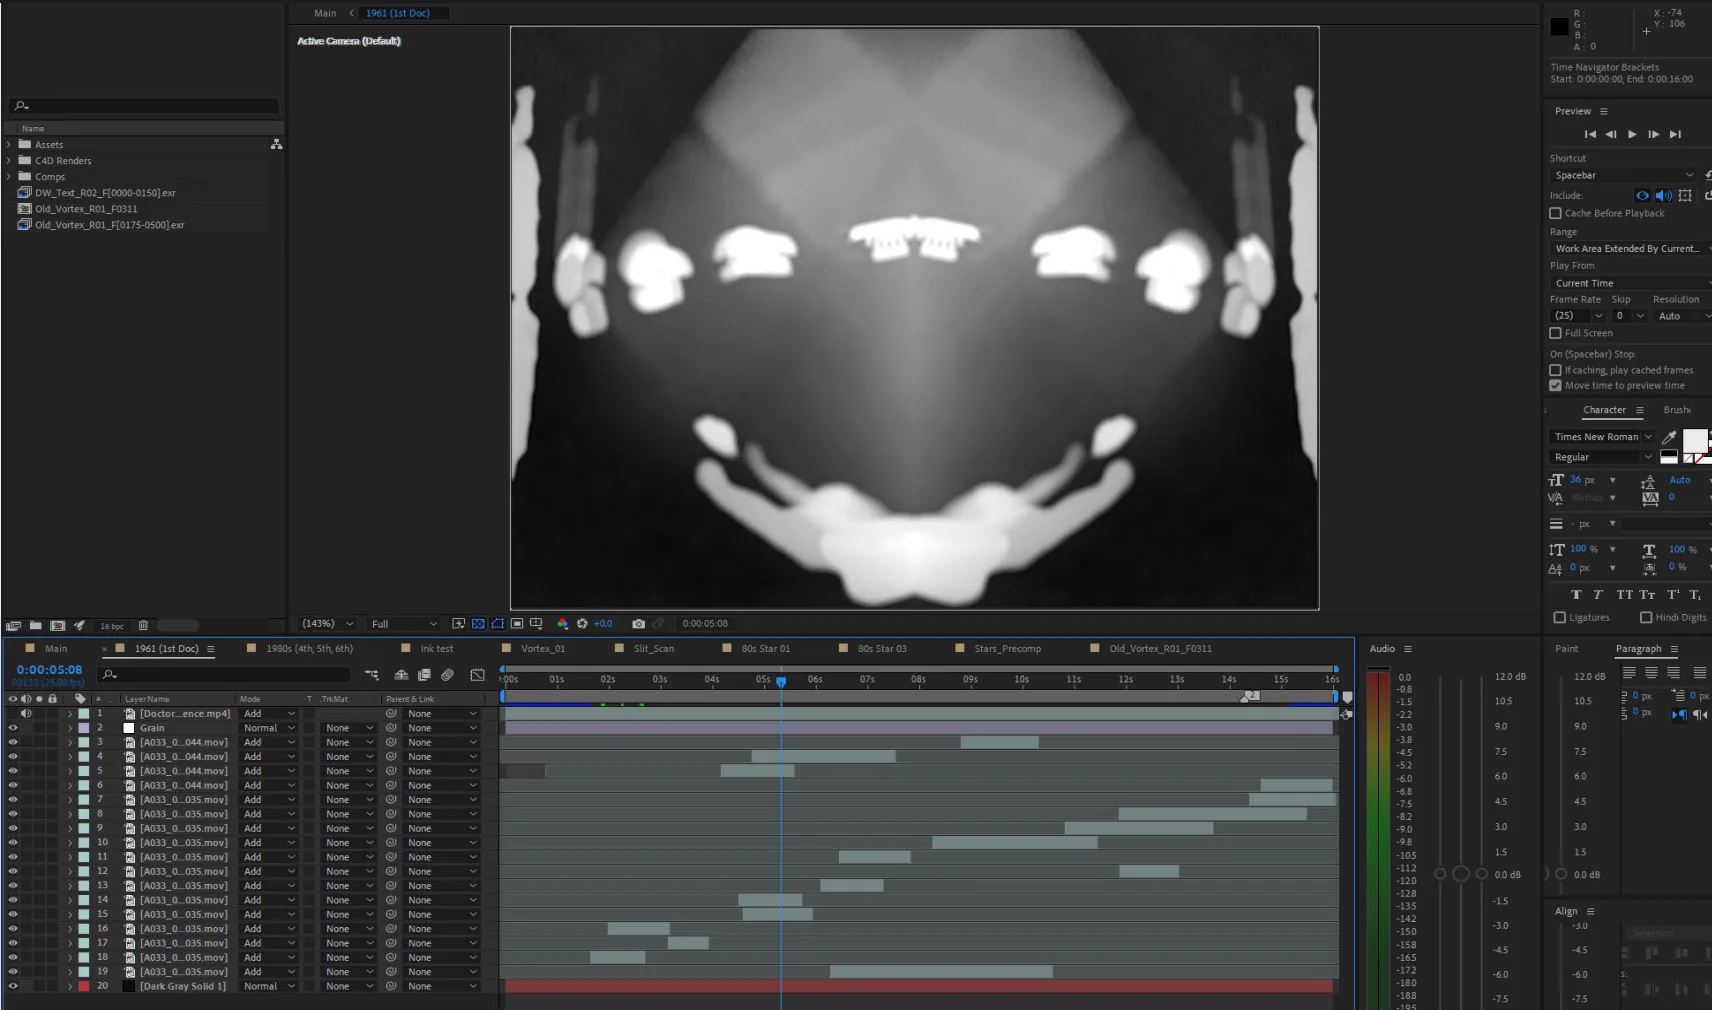Expand the Comps folder

point(9,177)
